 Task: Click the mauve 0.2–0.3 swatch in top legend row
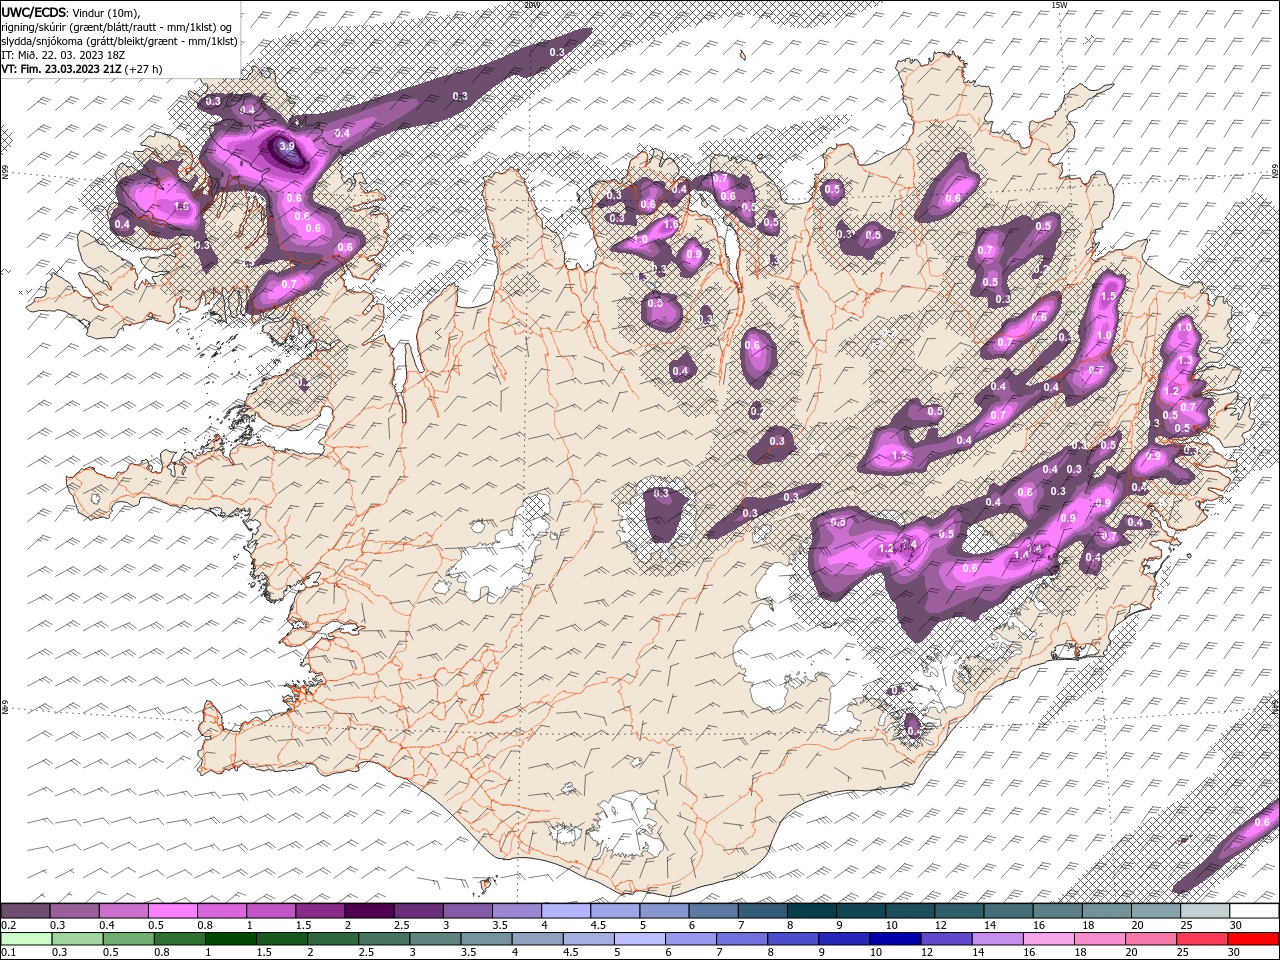[25, 911]
